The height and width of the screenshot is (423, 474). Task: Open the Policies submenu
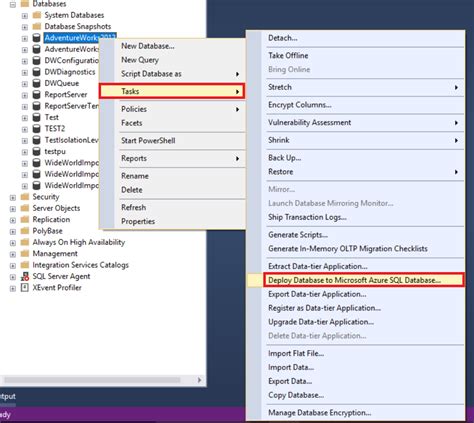[172, 109]
